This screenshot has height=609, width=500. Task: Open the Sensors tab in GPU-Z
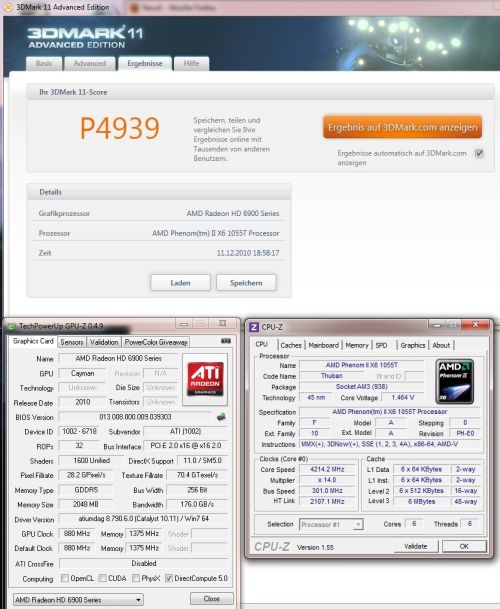pos(72,342)
